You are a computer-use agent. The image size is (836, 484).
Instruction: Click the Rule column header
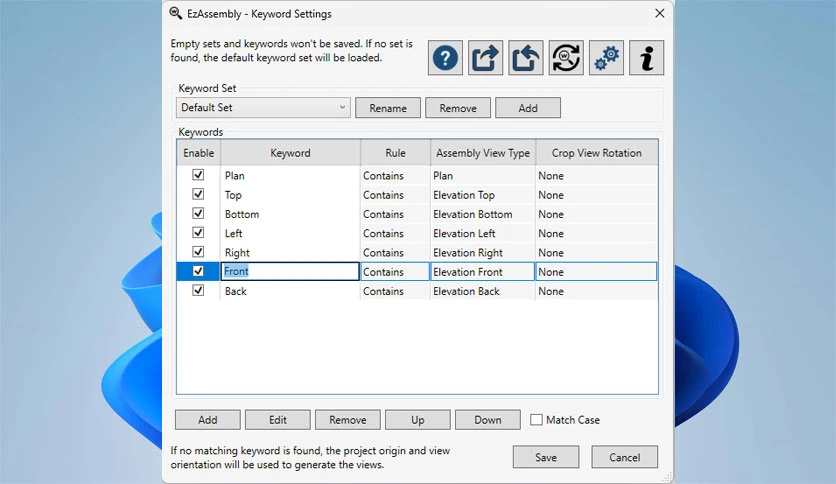[395, 153]
